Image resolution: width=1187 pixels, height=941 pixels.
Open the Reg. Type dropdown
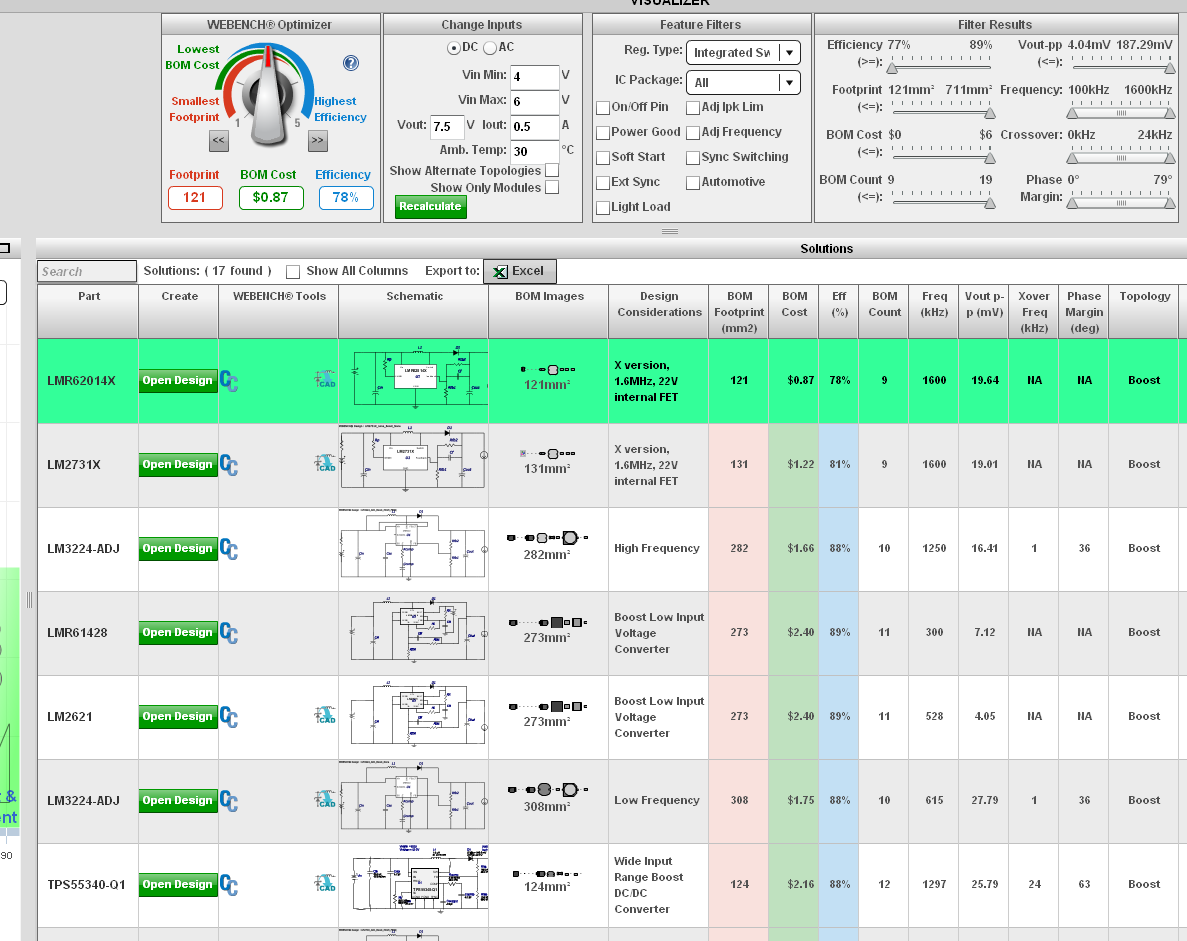coord(743,52)
